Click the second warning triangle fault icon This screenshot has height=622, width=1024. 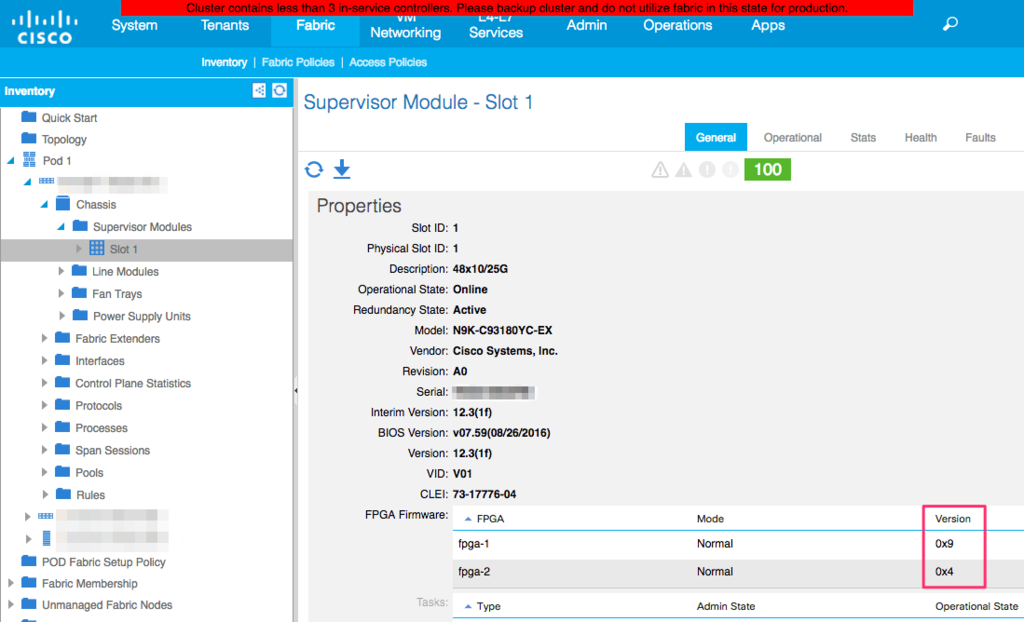[x=684, y=170]
